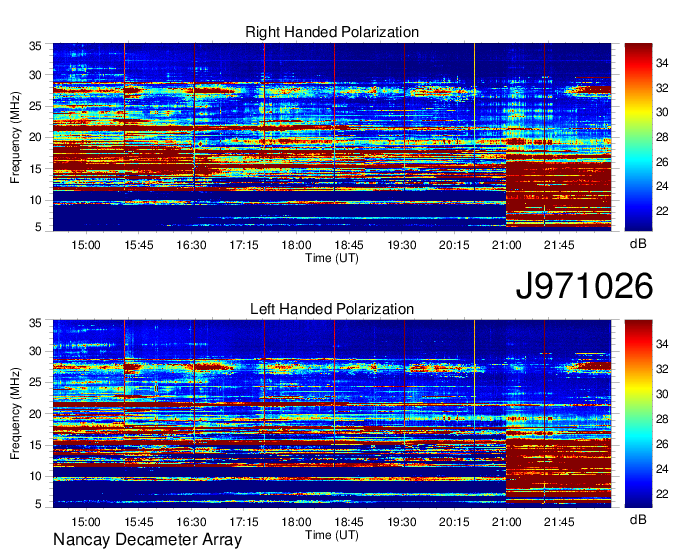Click the 15:45 tick on Right Handed plot
Image resolution: width=680 pixels, height=552 pixels.
point(139,245)
